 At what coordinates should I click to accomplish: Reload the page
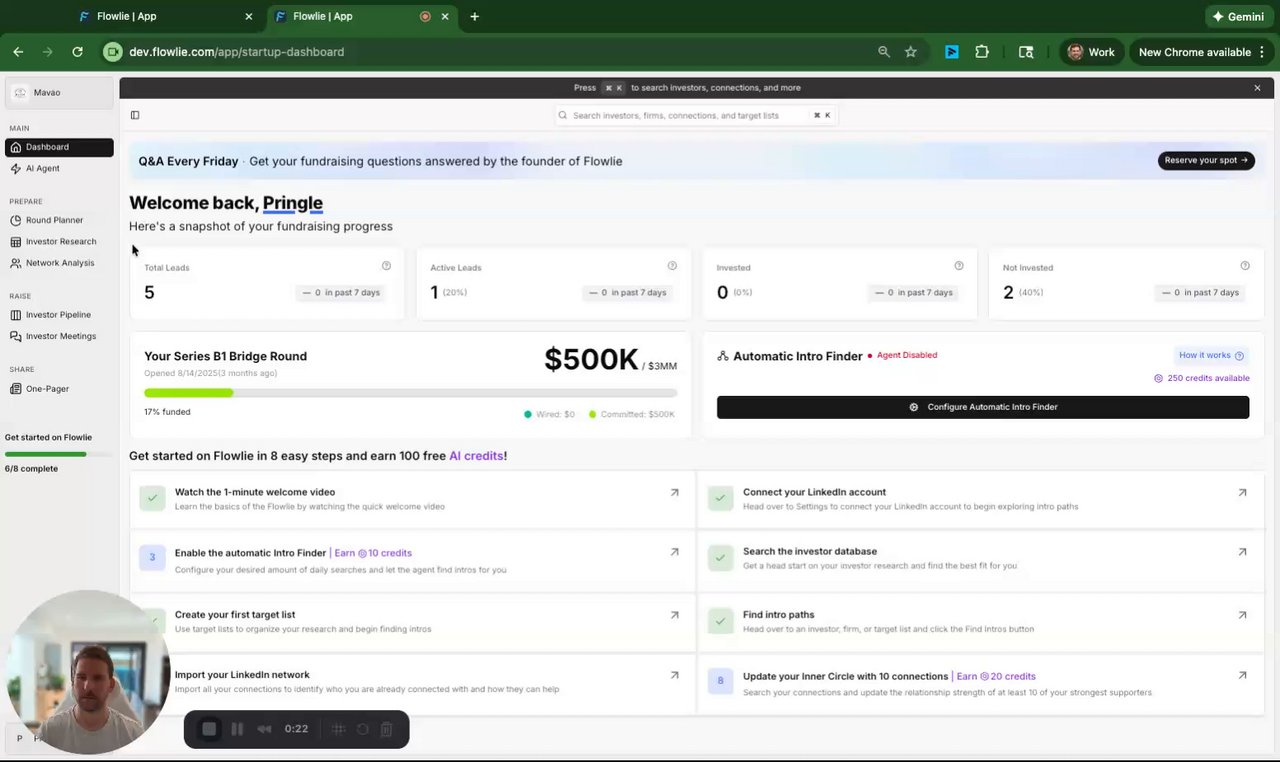click(x=77, y=52)
